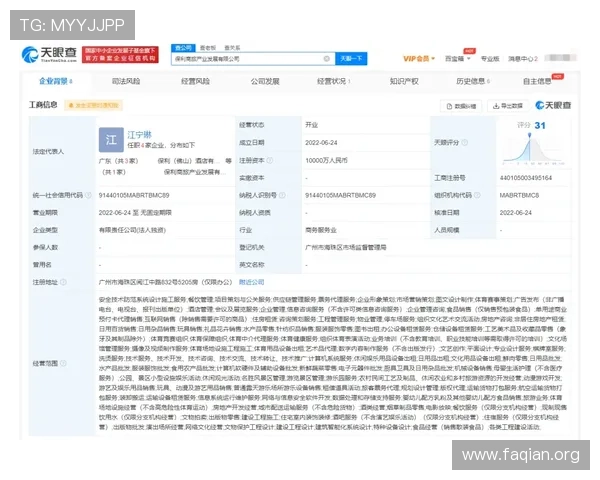Click the 登记机关 value 广州市海珠区市场监督管理局
The image size is (600, 480).
[346, 248]
